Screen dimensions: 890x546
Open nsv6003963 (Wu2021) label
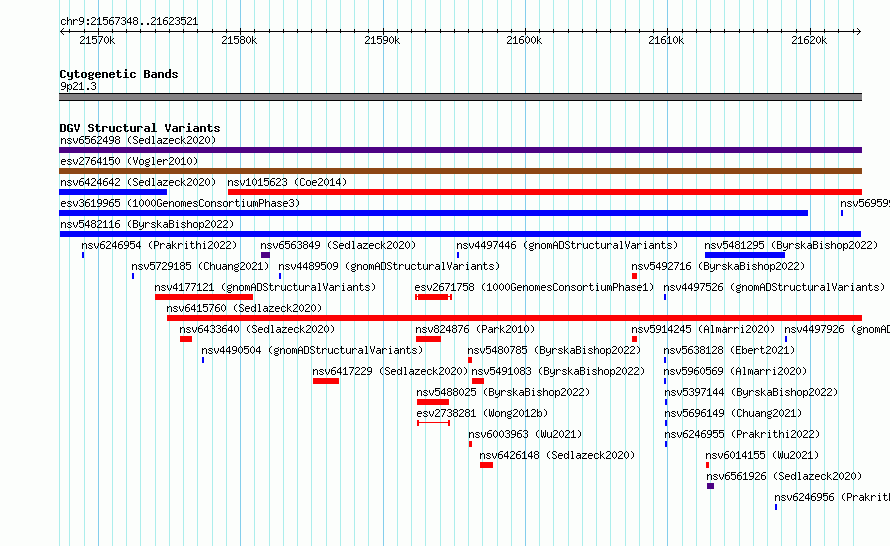[525, 434]
